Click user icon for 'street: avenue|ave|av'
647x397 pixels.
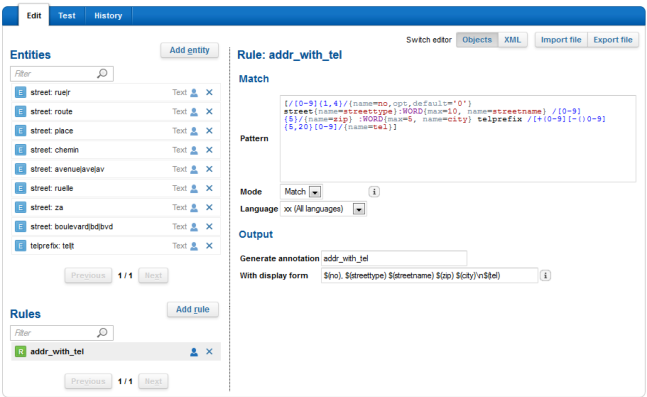pyautogui.click(x=194, y=169)
